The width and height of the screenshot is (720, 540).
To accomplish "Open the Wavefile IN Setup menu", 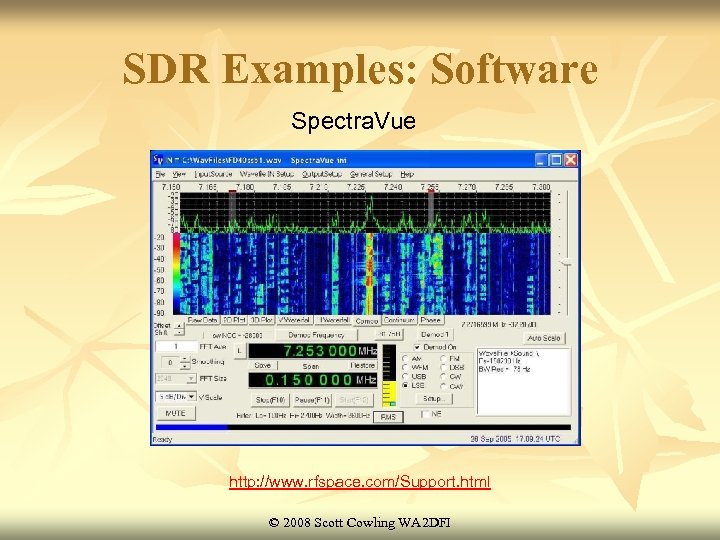I will (x=267, y=174).
